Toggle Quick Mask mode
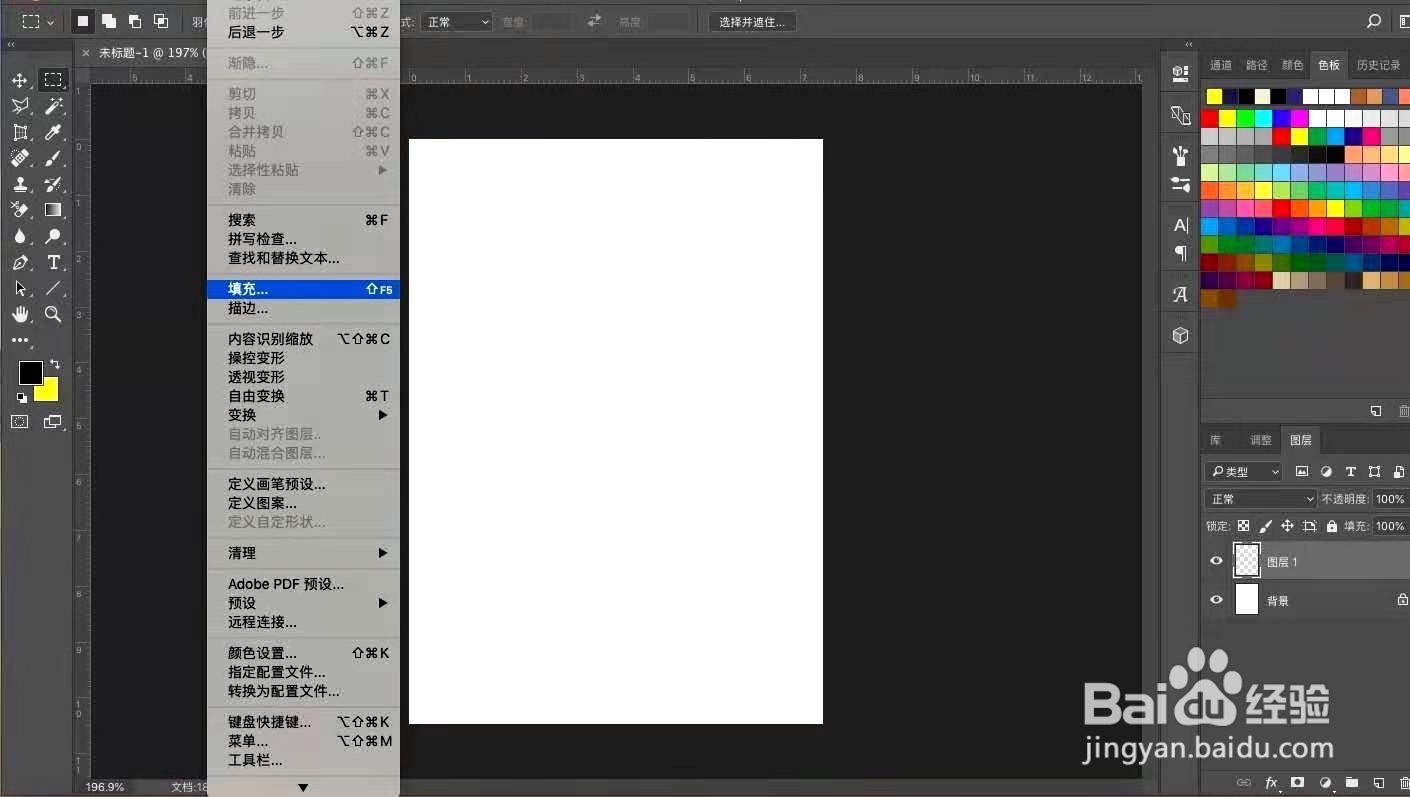This screenshot has height=797, width=1410. [x=20, y=422]
